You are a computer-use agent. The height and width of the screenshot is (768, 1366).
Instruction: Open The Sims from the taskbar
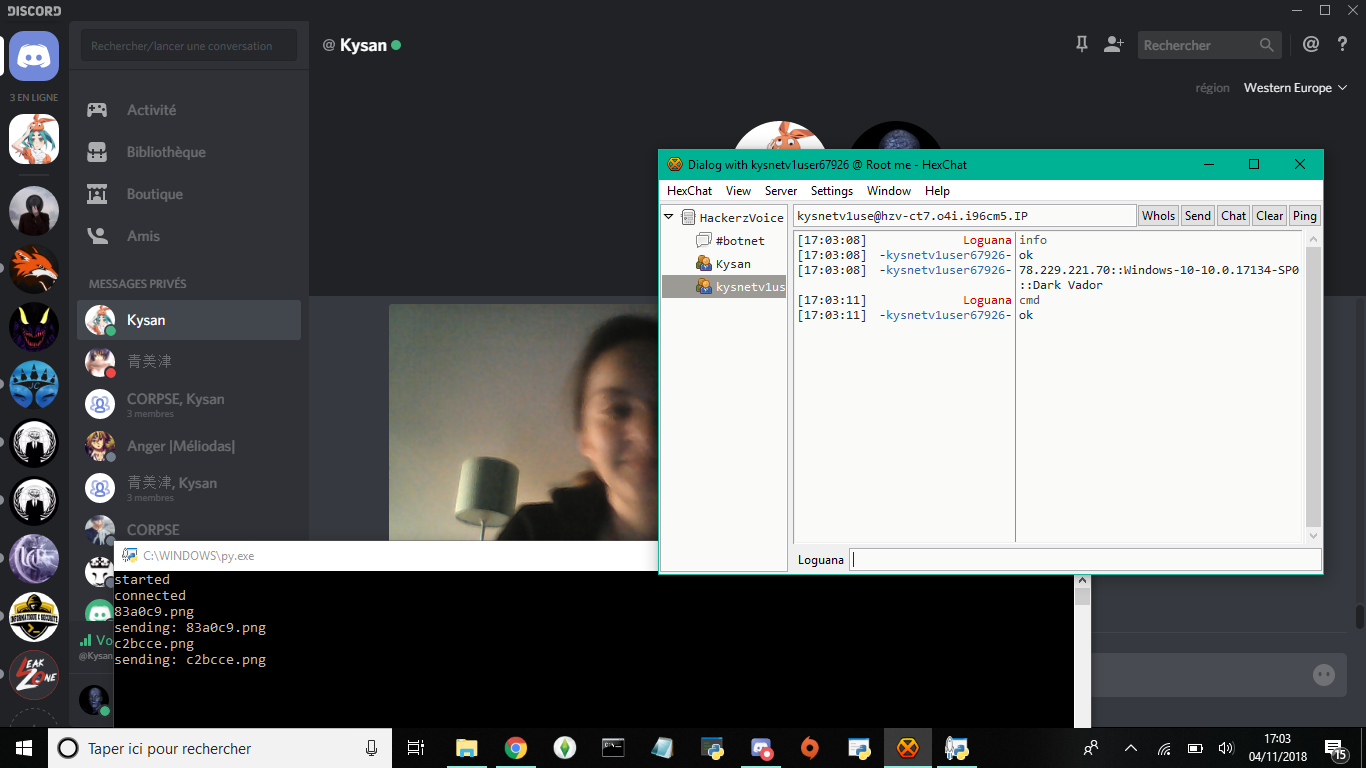564,748
